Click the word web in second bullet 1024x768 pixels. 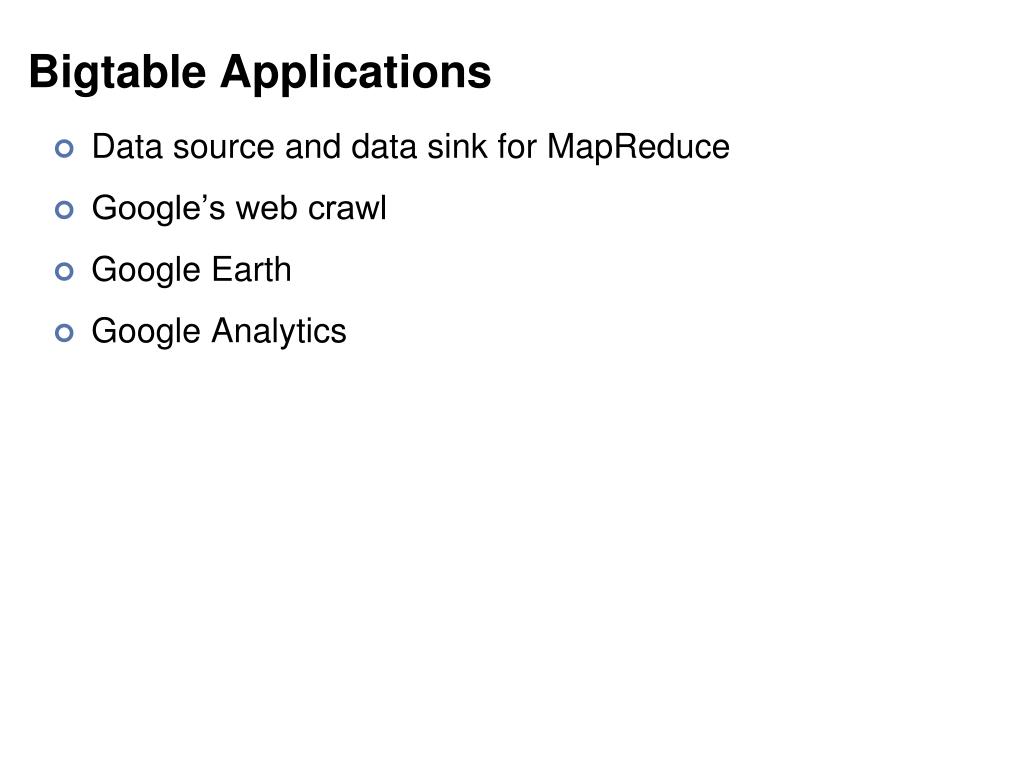pos(266,208)
